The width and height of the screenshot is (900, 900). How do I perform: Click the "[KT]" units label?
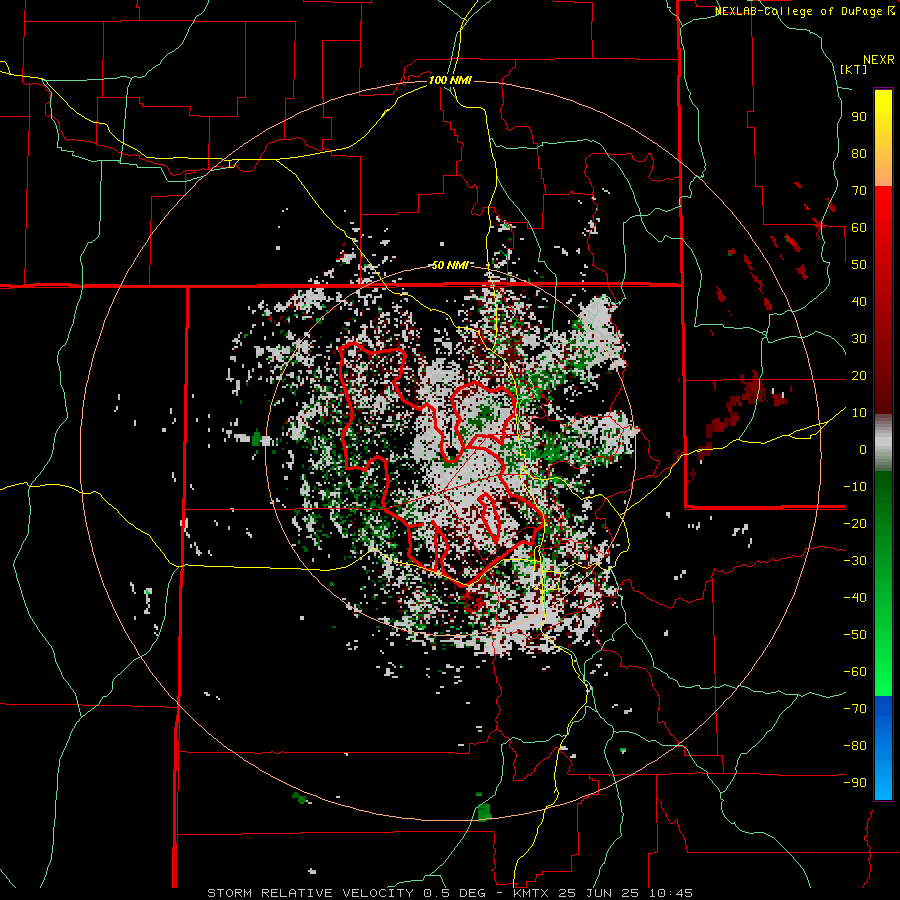(854, 69)
